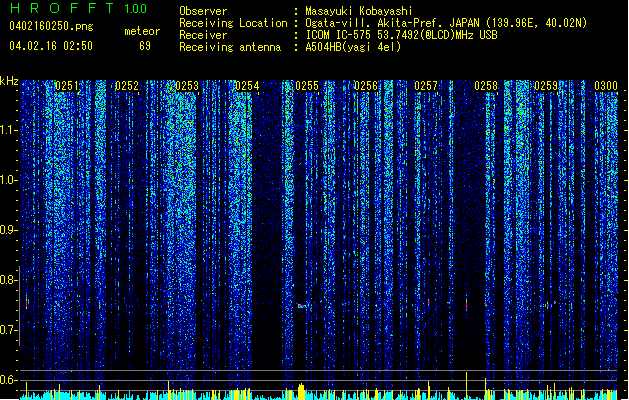Click the 'Receiver' field label

pos(203,35)
